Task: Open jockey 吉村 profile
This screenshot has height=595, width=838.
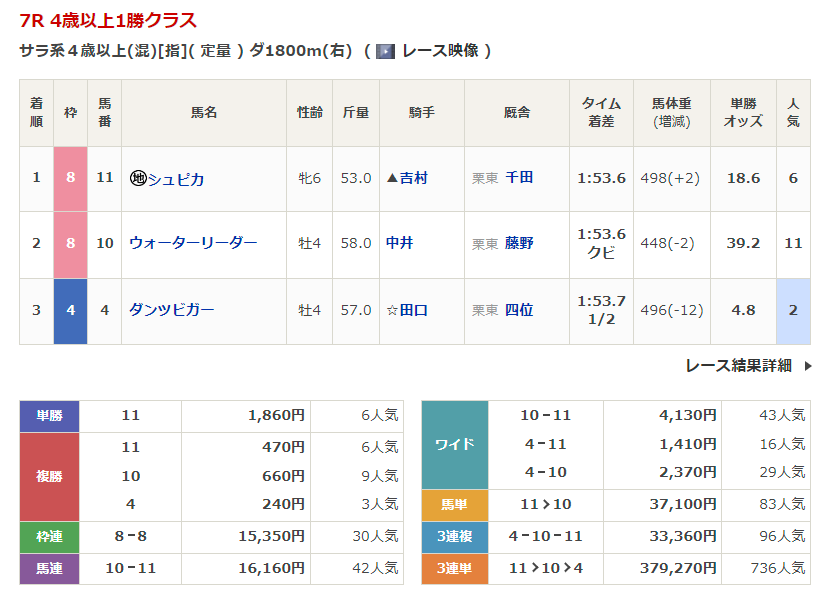Action: point(413,178)
